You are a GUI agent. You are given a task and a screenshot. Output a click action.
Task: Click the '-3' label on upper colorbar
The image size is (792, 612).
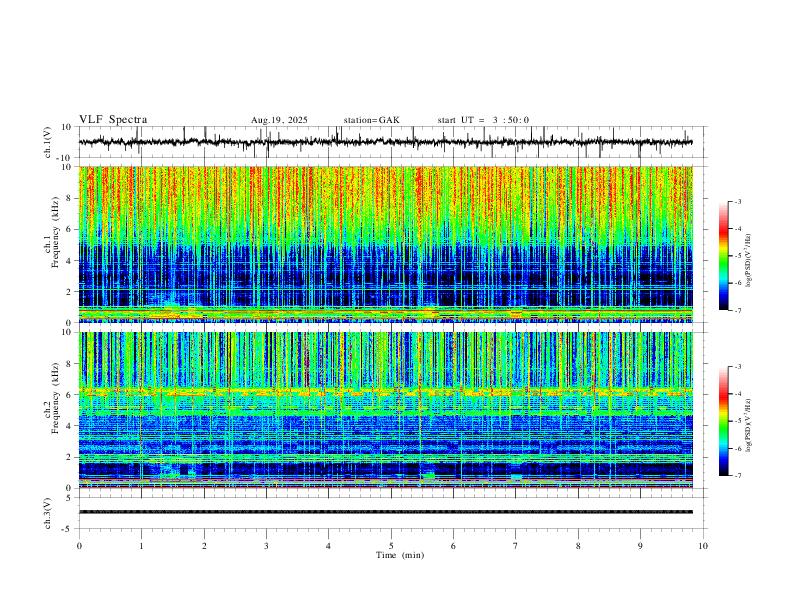click(x=737, y=201)
